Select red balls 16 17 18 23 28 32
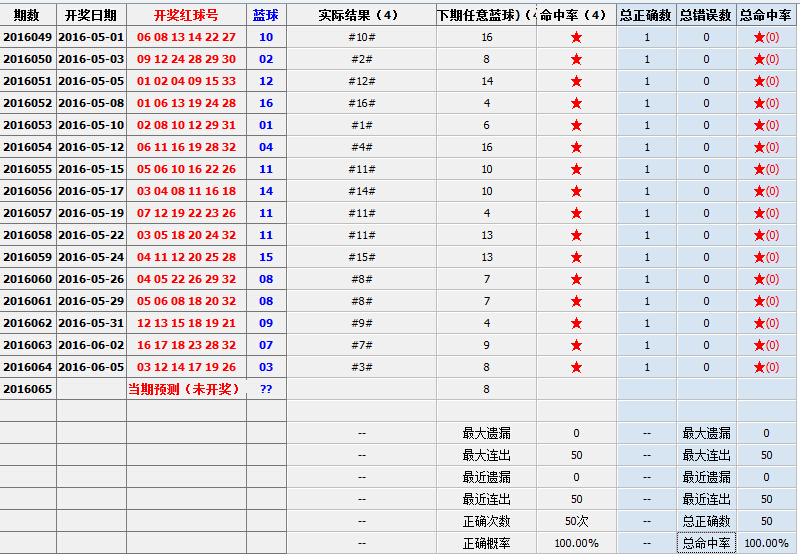Image resolution: width=800 pixels, height=558 pixels. [186, 345]
